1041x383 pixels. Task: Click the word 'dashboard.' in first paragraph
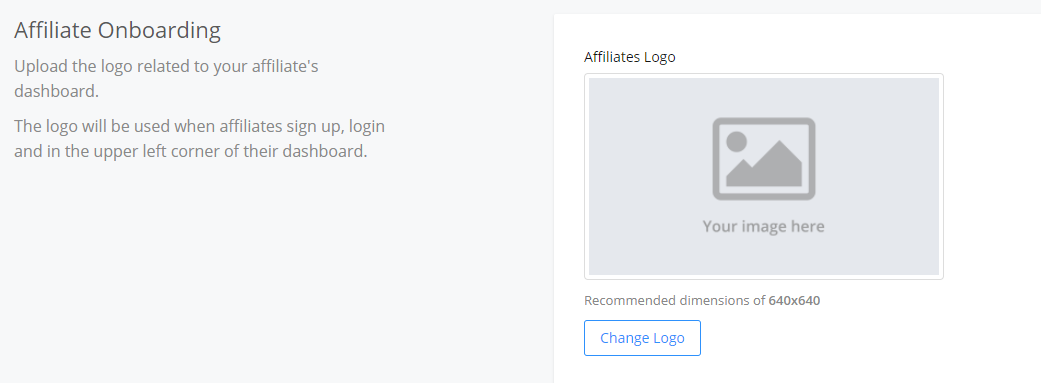click(x=56, y=92)
